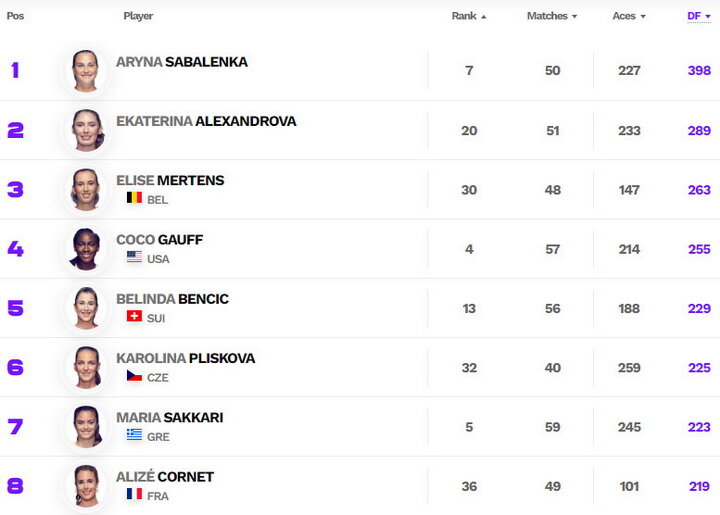The image size is (720, 515).
Task: Click Maria Sakkari's headshot thumbnail
Action: pos(86,426)
